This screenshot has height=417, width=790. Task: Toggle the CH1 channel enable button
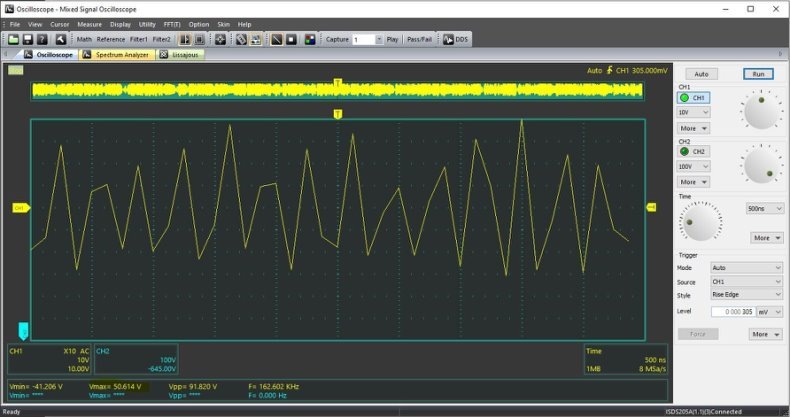[x=693, y=98]
